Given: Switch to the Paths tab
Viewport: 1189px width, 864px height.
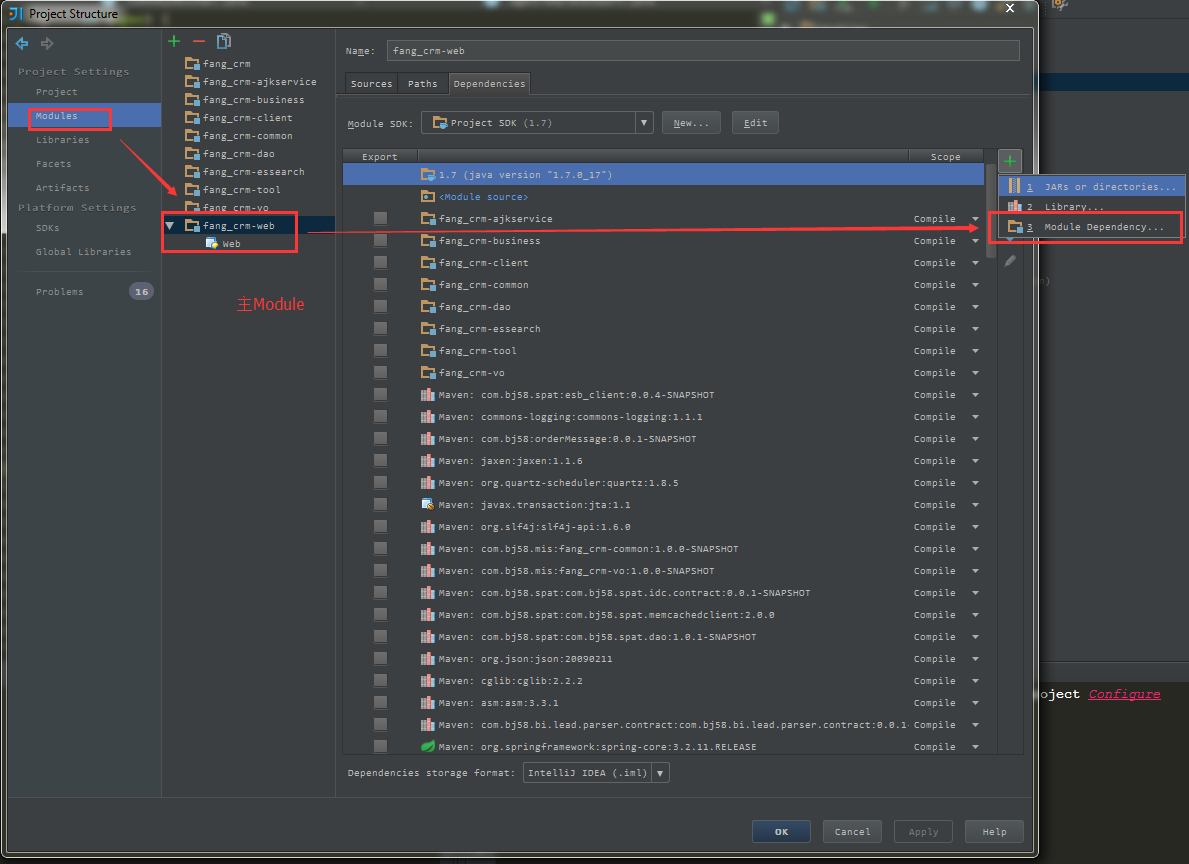Looking at the screenshot, I should [422, 83].
